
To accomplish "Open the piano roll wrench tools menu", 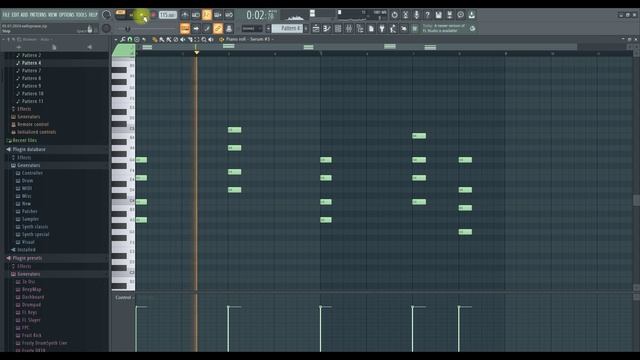I will pyautogui.click(x=122, y=40).
